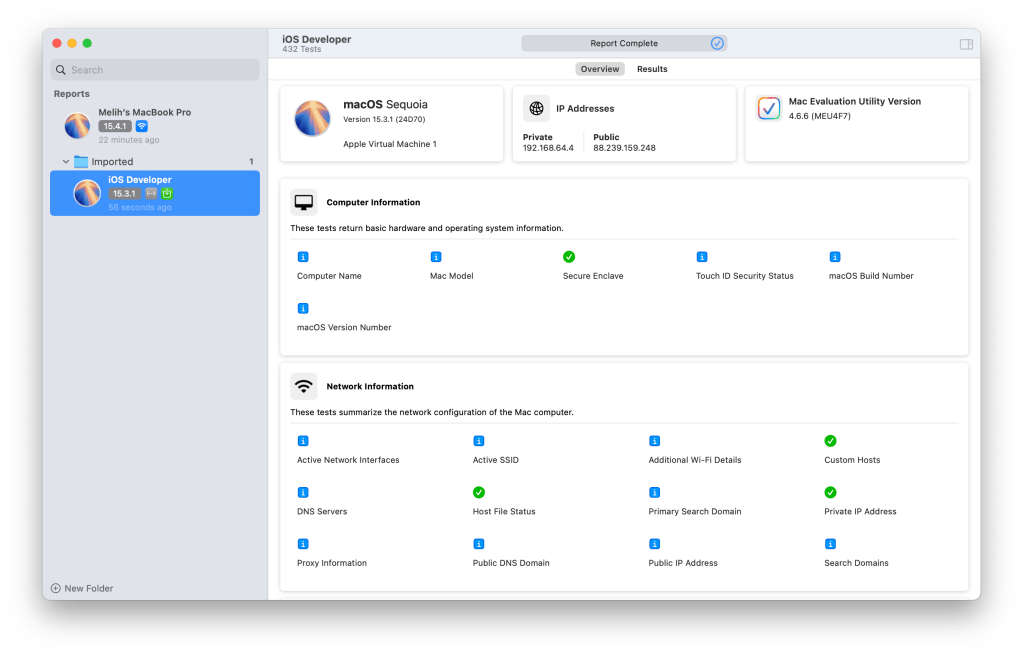Screen dimensions: 1023x656
Task: Click the Secure Enclave green checkmark icon
Action: tap(569, 257)
